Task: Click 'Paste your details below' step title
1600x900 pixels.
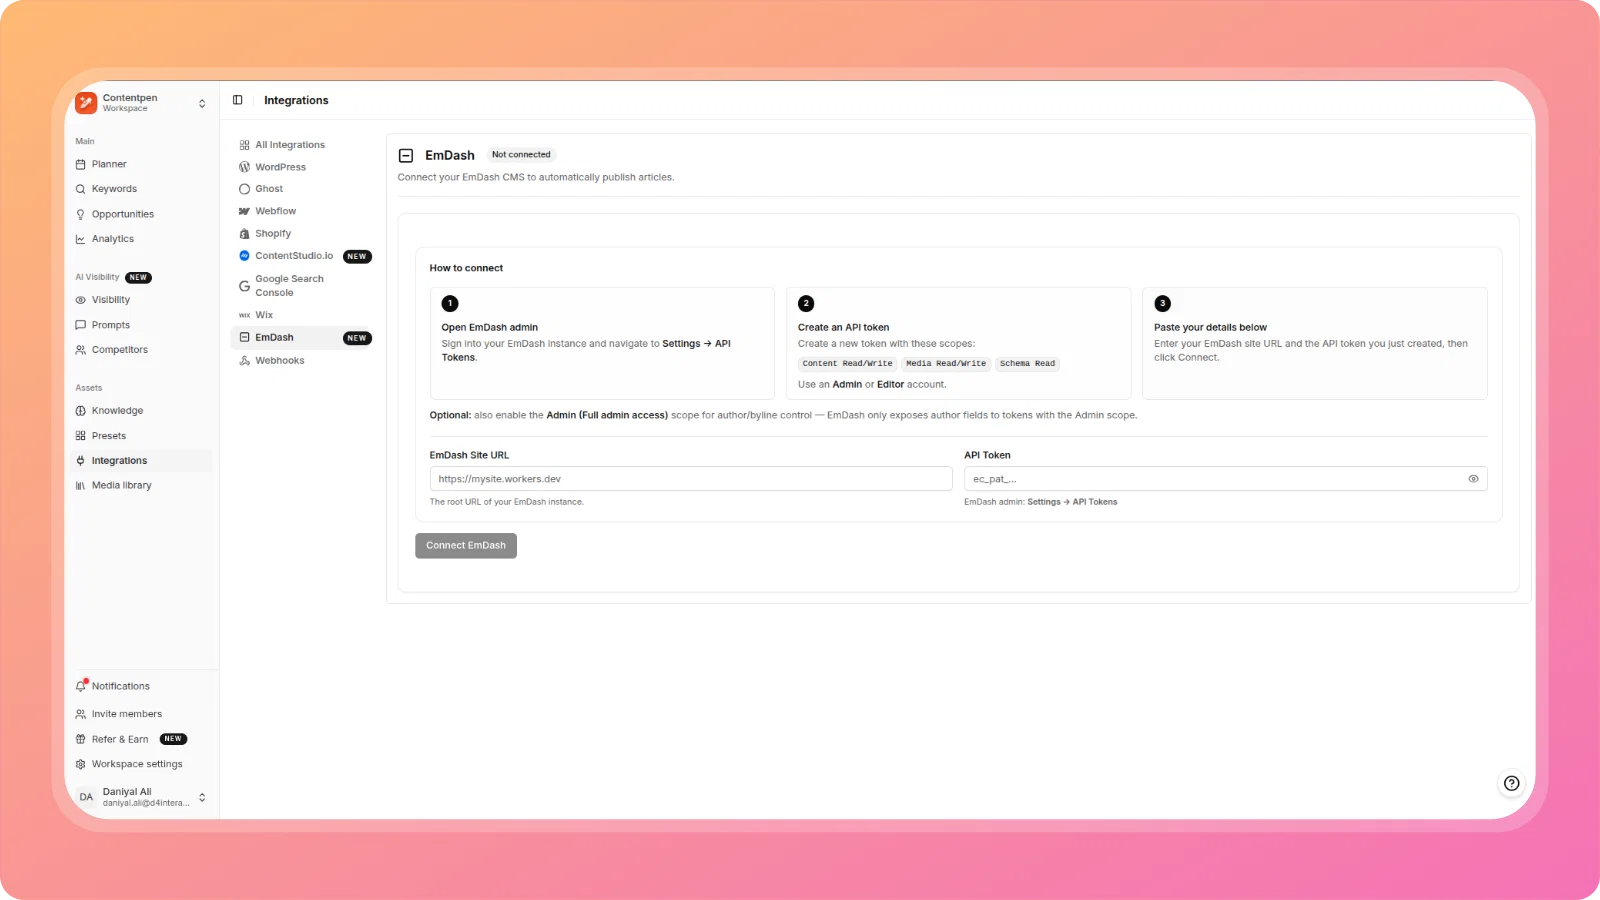Action: [x=1210, y=327]
